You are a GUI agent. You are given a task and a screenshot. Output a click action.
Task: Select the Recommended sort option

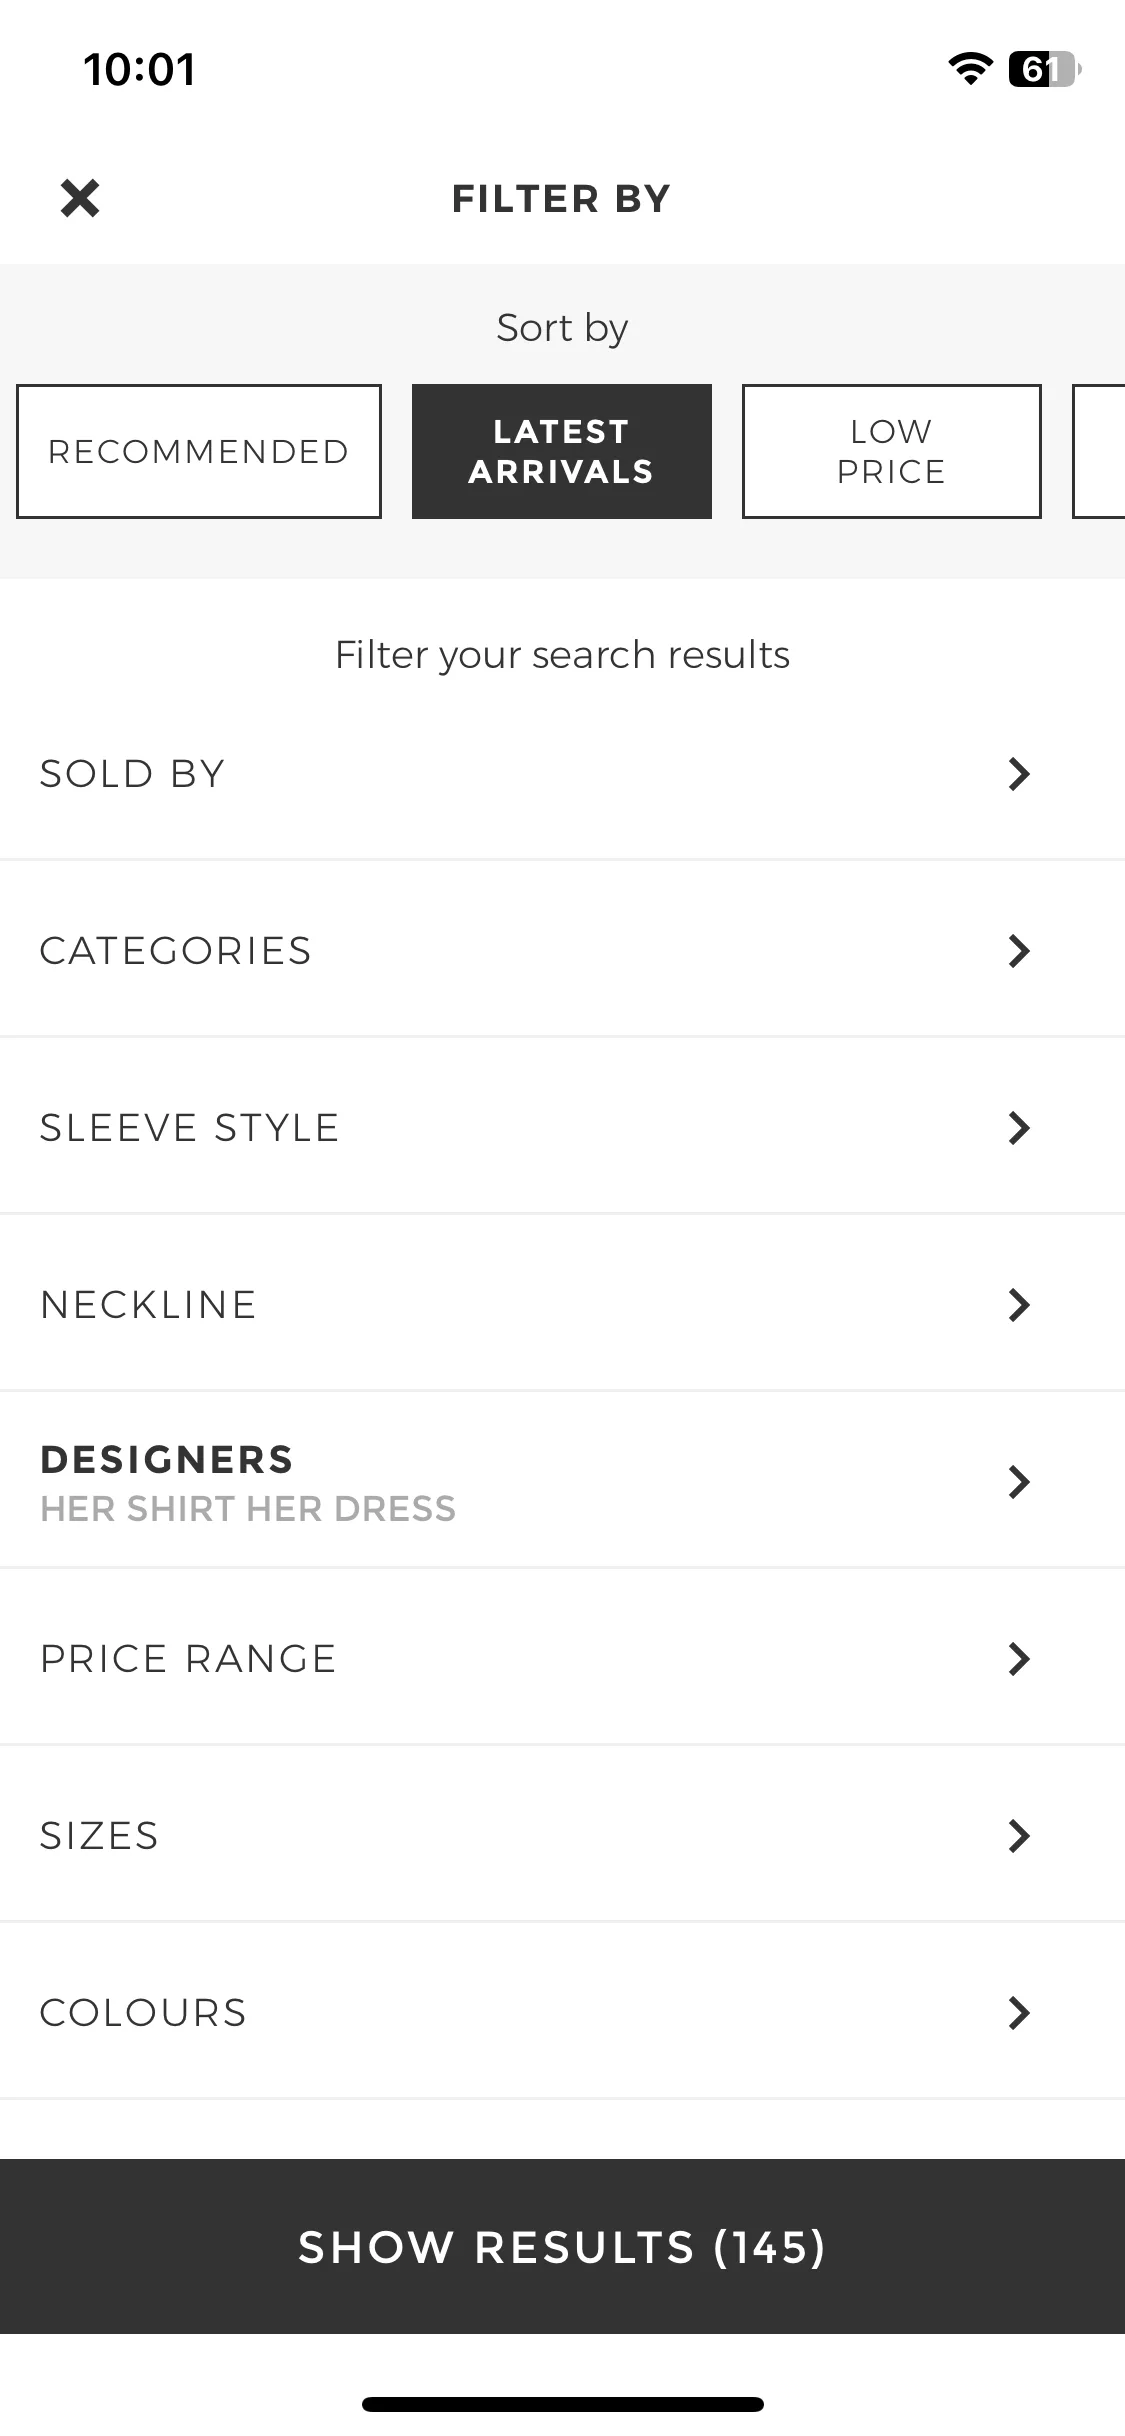199,451
